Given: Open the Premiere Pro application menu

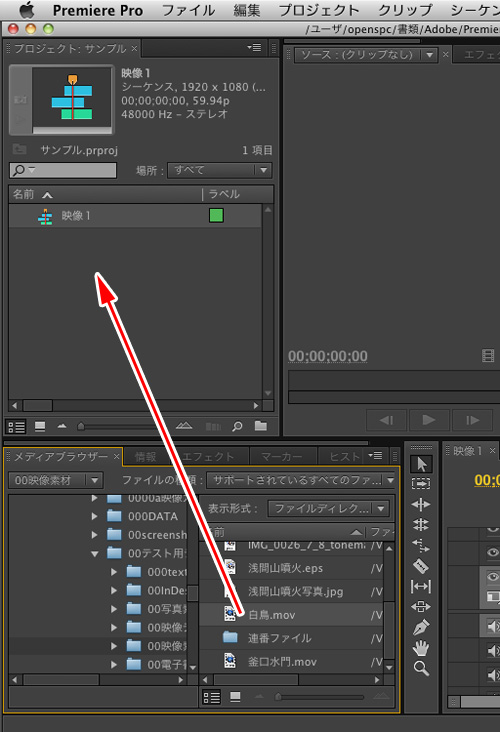Looking at the screenshot, I should tap(98, 10).
